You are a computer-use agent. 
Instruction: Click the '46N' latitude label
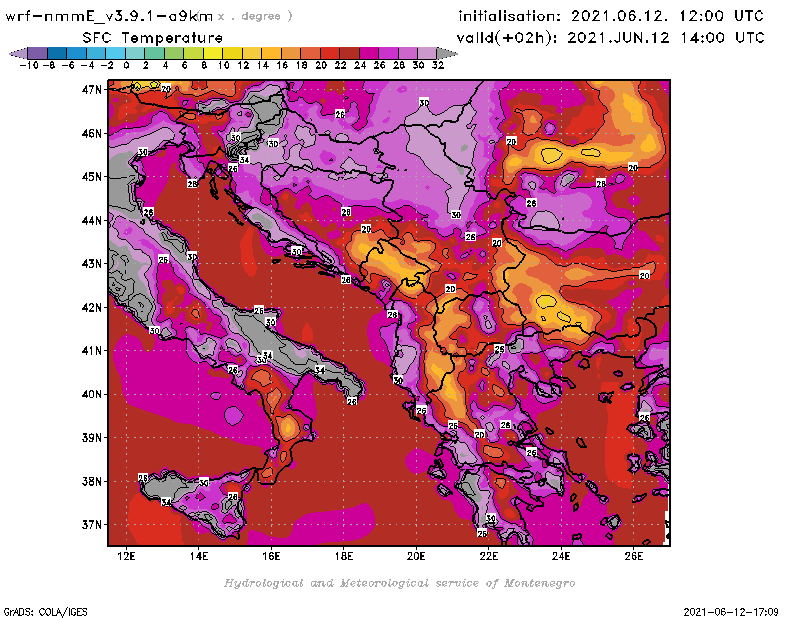pos(92,133)
